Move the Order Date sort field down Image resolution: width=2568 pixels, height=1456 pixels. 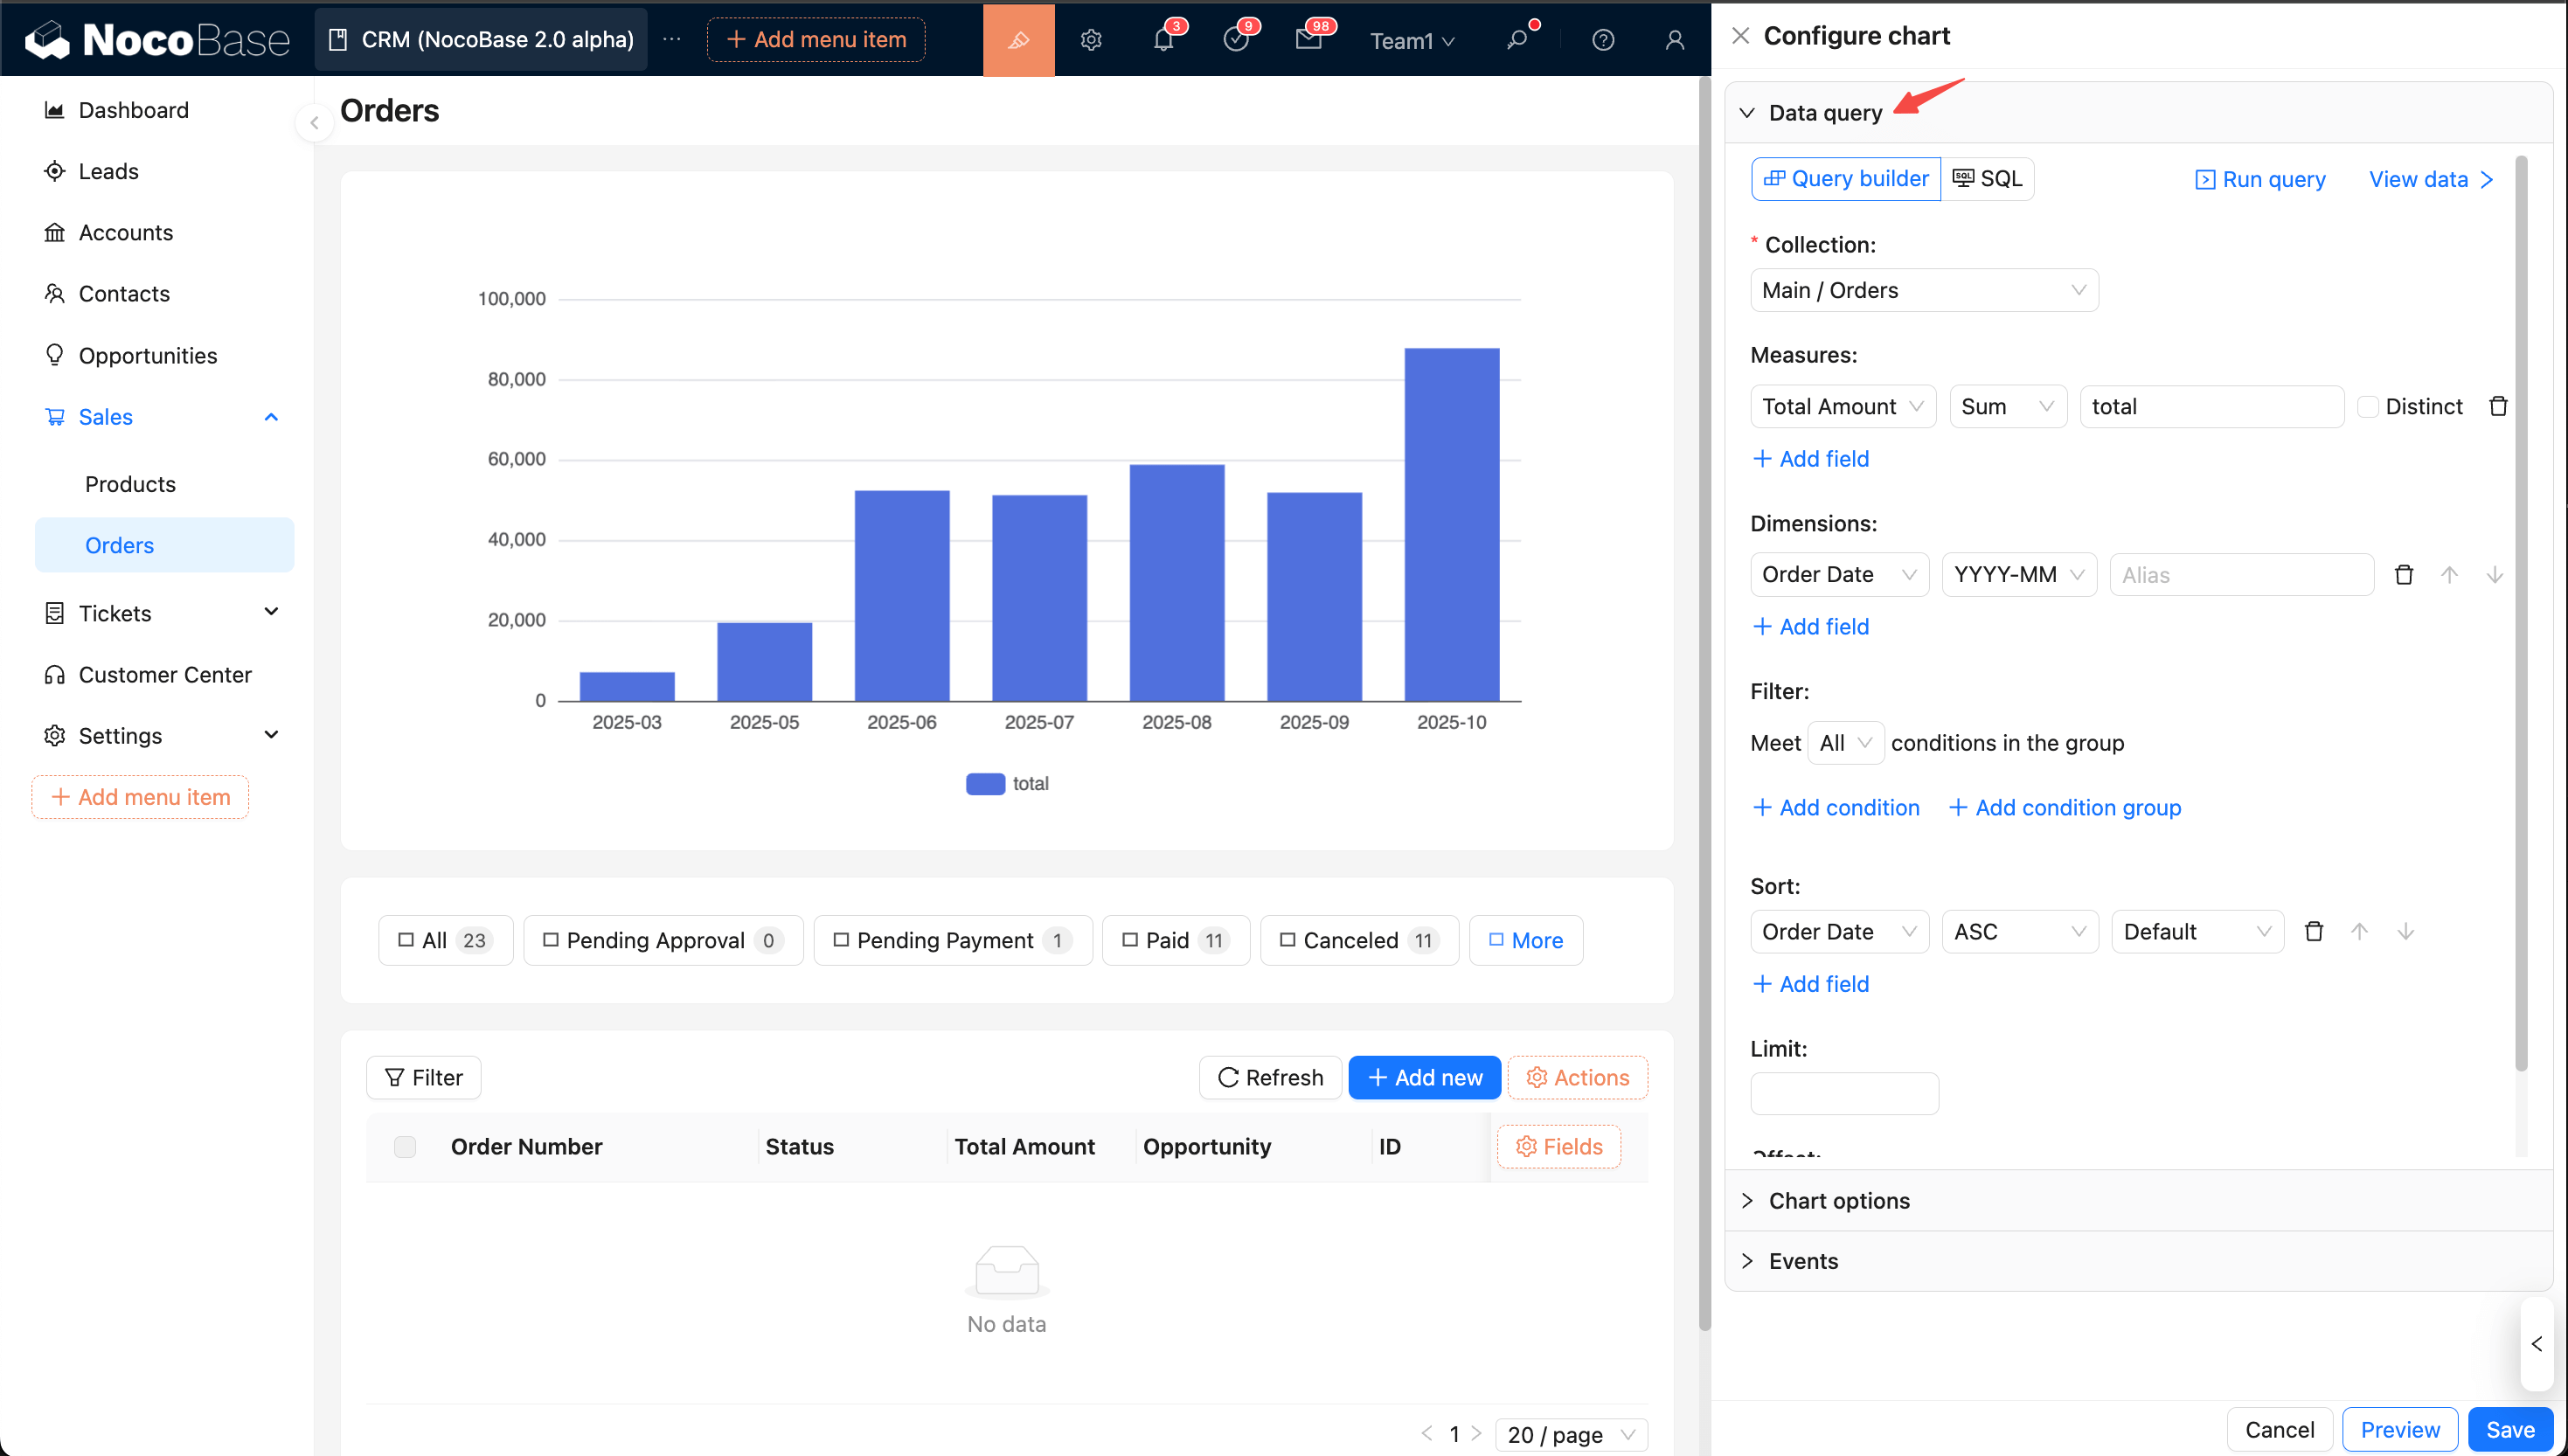tap(2405, 931)
